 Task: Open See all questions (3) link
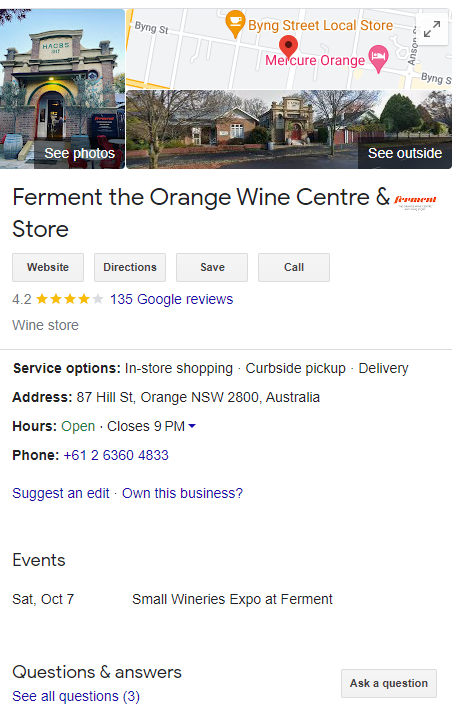point(76,696)
